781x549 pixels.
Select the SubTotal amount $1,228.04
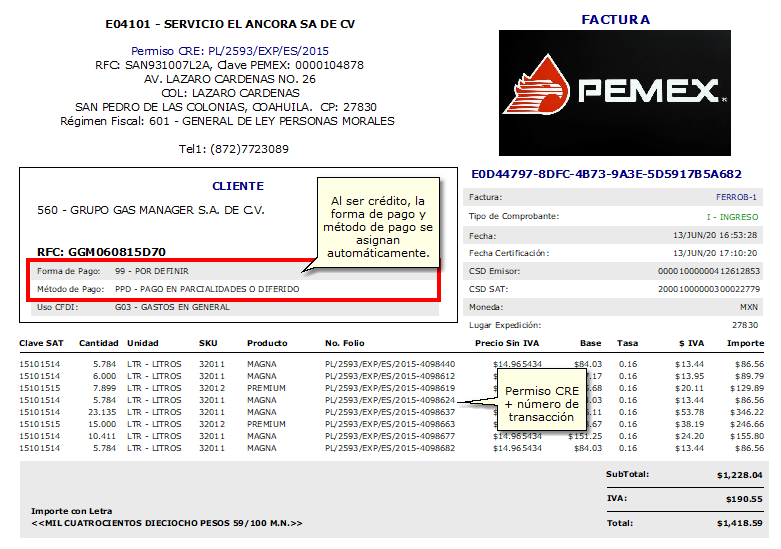(739, 475)
